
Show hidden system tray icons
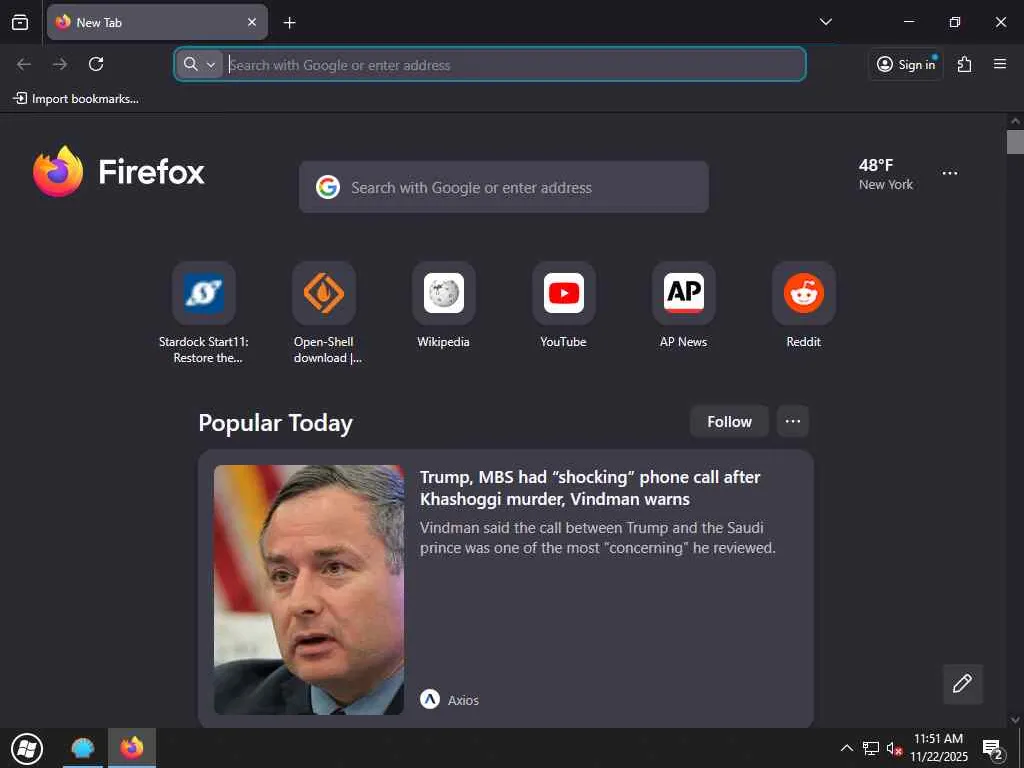(846, 748)
